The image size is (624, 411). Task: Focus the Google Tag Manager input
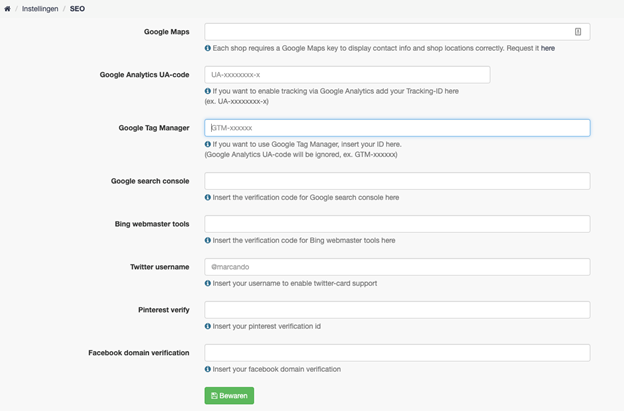click(397, 128)
